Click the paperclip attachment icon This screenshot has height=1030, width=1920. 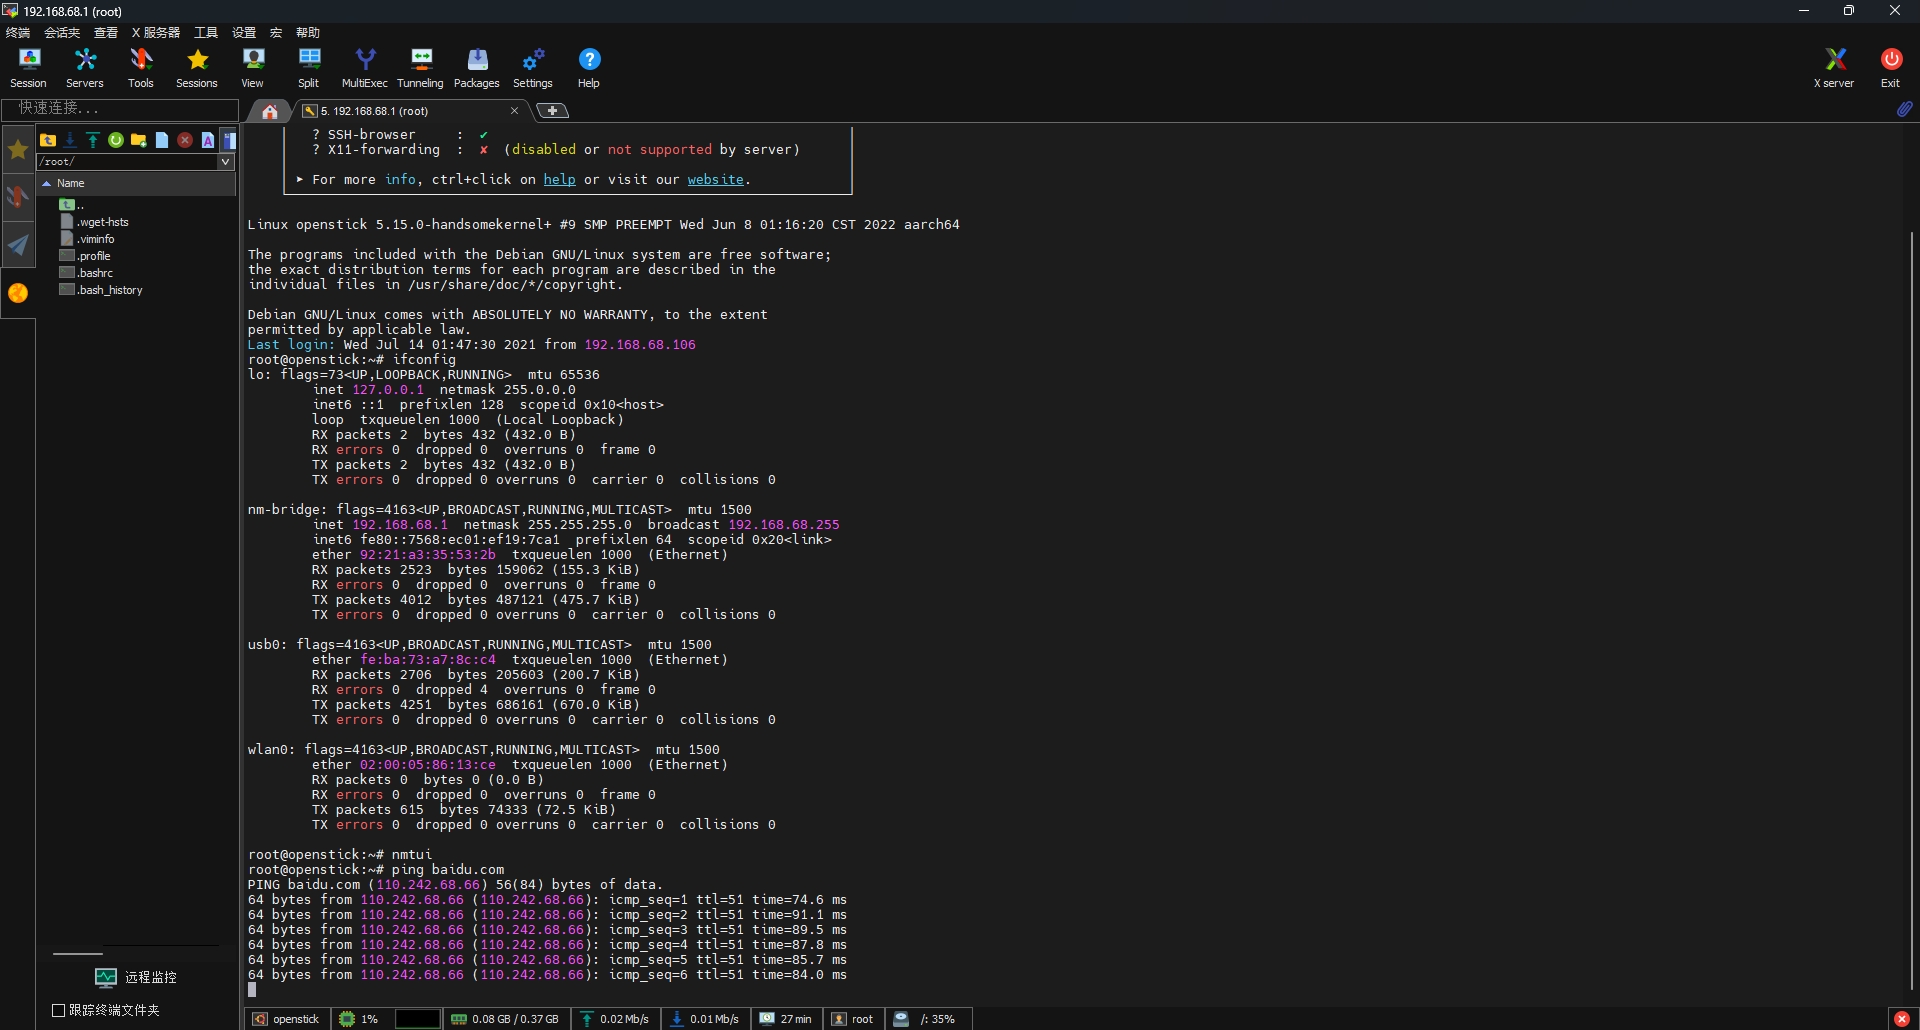point(1905,109)
